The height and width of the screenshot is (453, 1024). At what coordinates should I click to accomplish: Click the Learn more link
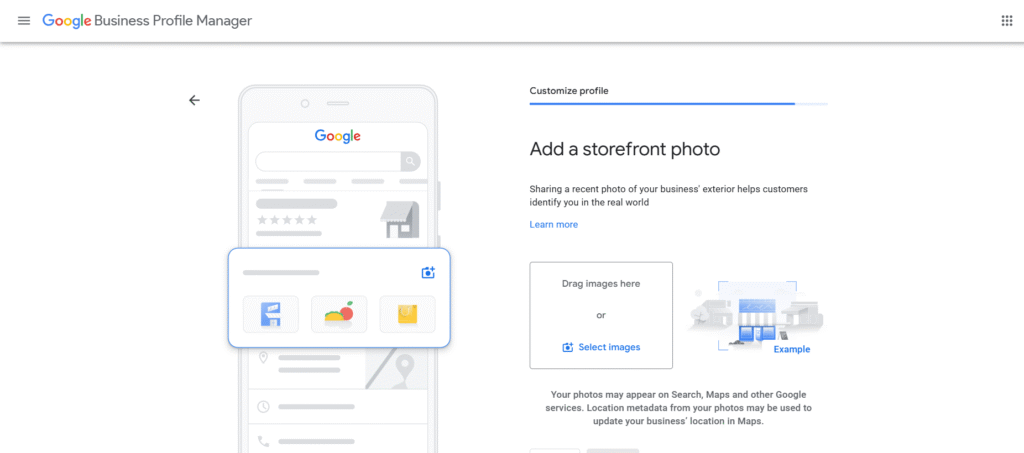tap(553, 225)
